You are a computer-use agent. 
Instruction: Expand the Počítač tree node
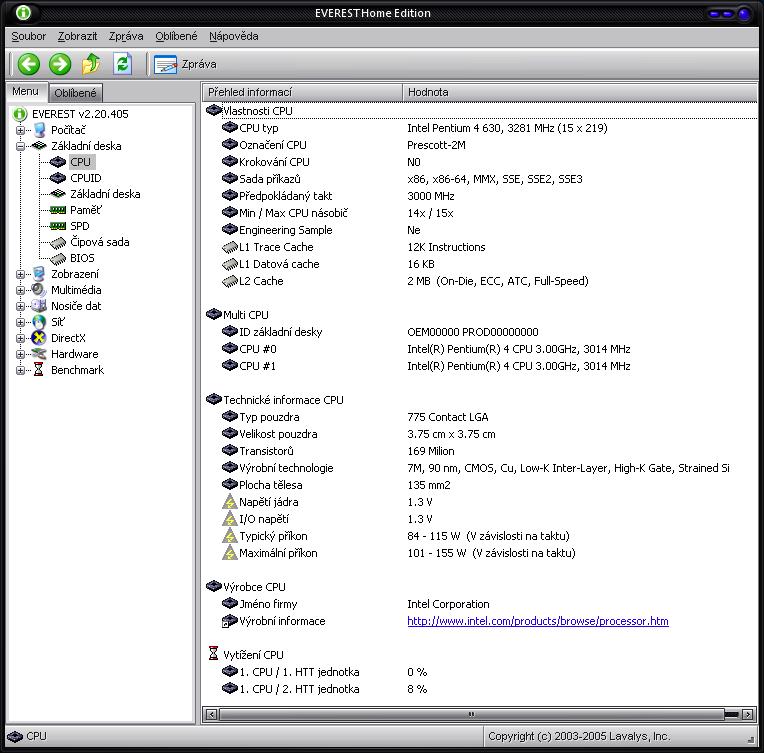[x=21, y=130]
